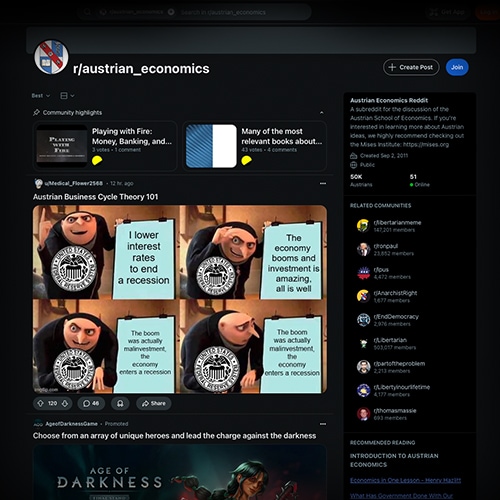Click the Austrian Economics Reddit sidebar heading
The height and width of the screenshot is (500, 500).
click(389, 100)
